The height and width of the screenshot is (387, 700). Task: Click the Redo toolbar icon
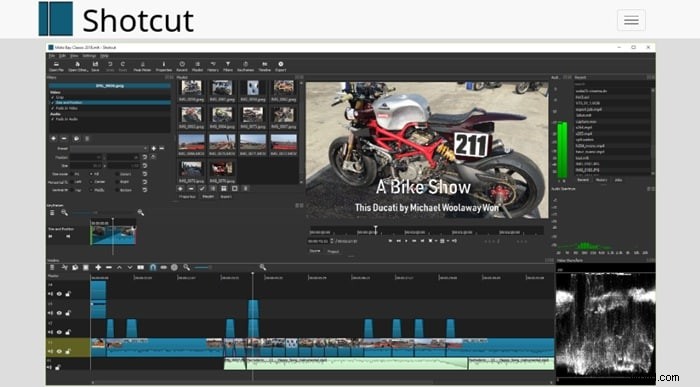pos(123,67)
